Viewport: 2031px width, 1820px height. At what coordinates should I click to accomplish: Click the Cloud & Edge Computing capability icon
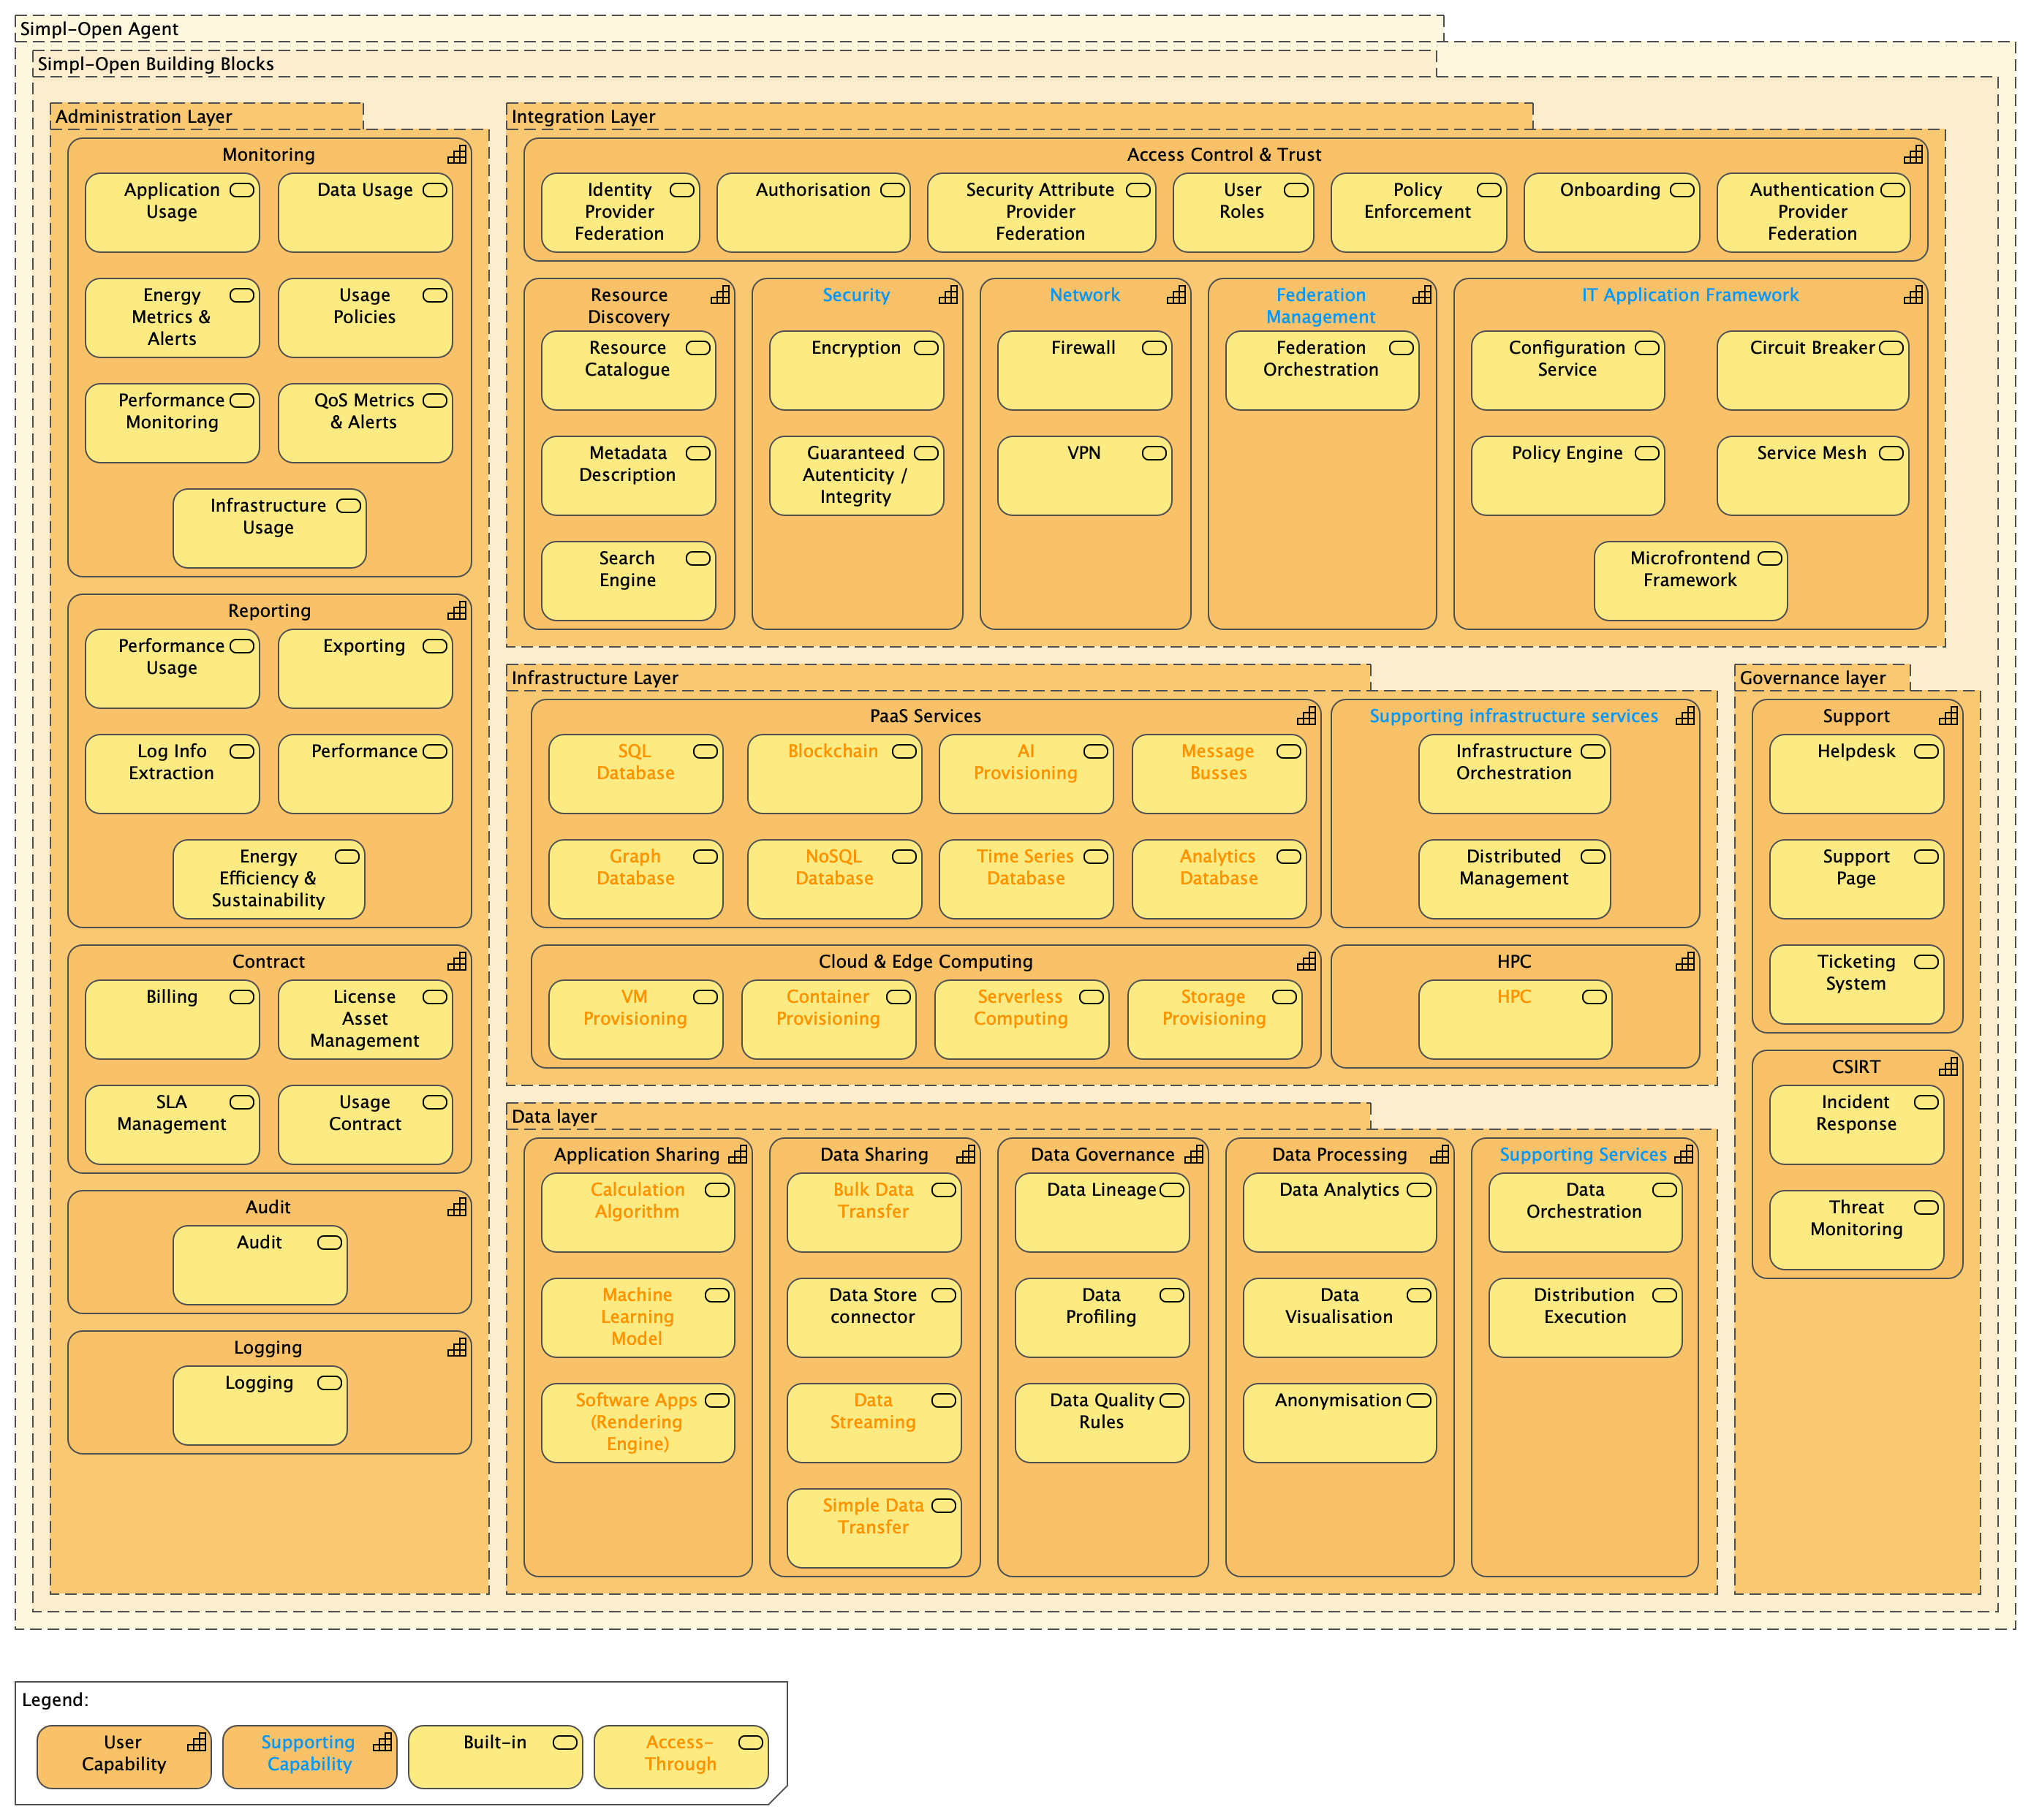(1306, 962)
